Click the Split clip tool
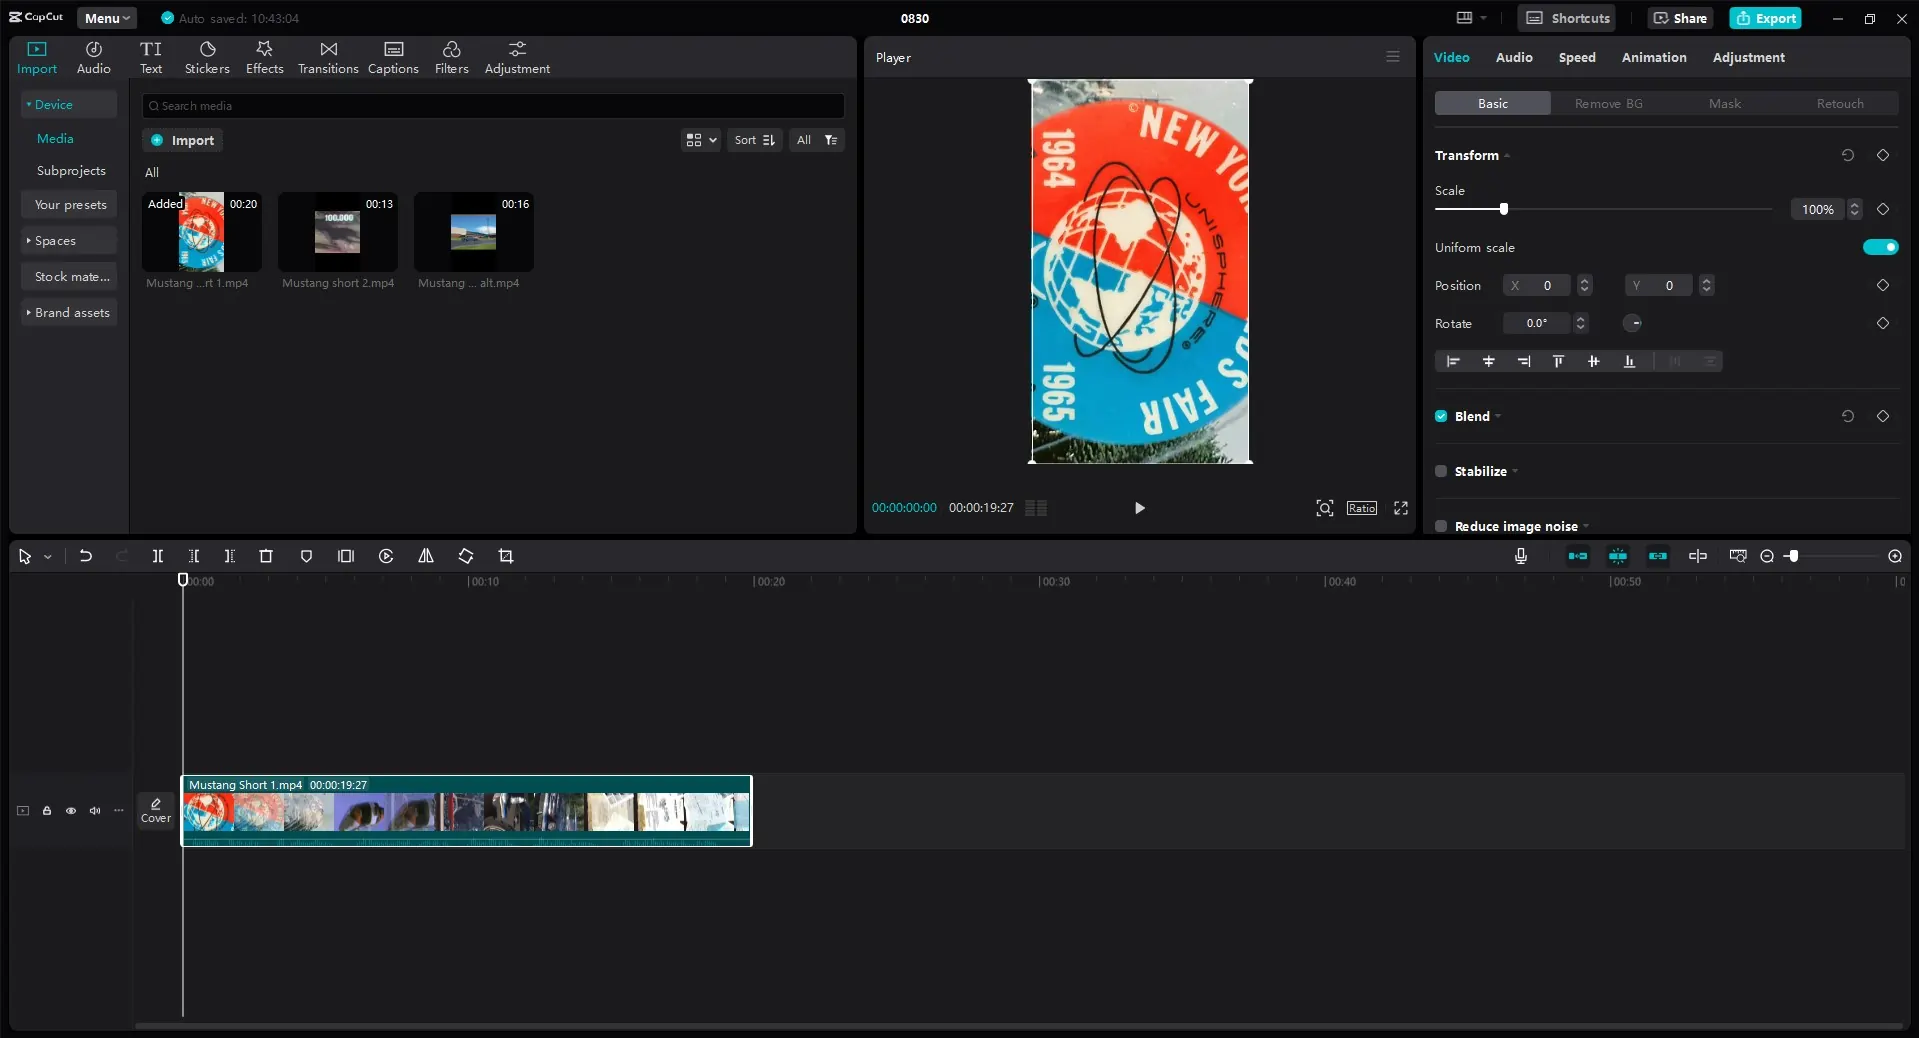The height and width of the screenshot is (1038, 1919). pos(157,556)
